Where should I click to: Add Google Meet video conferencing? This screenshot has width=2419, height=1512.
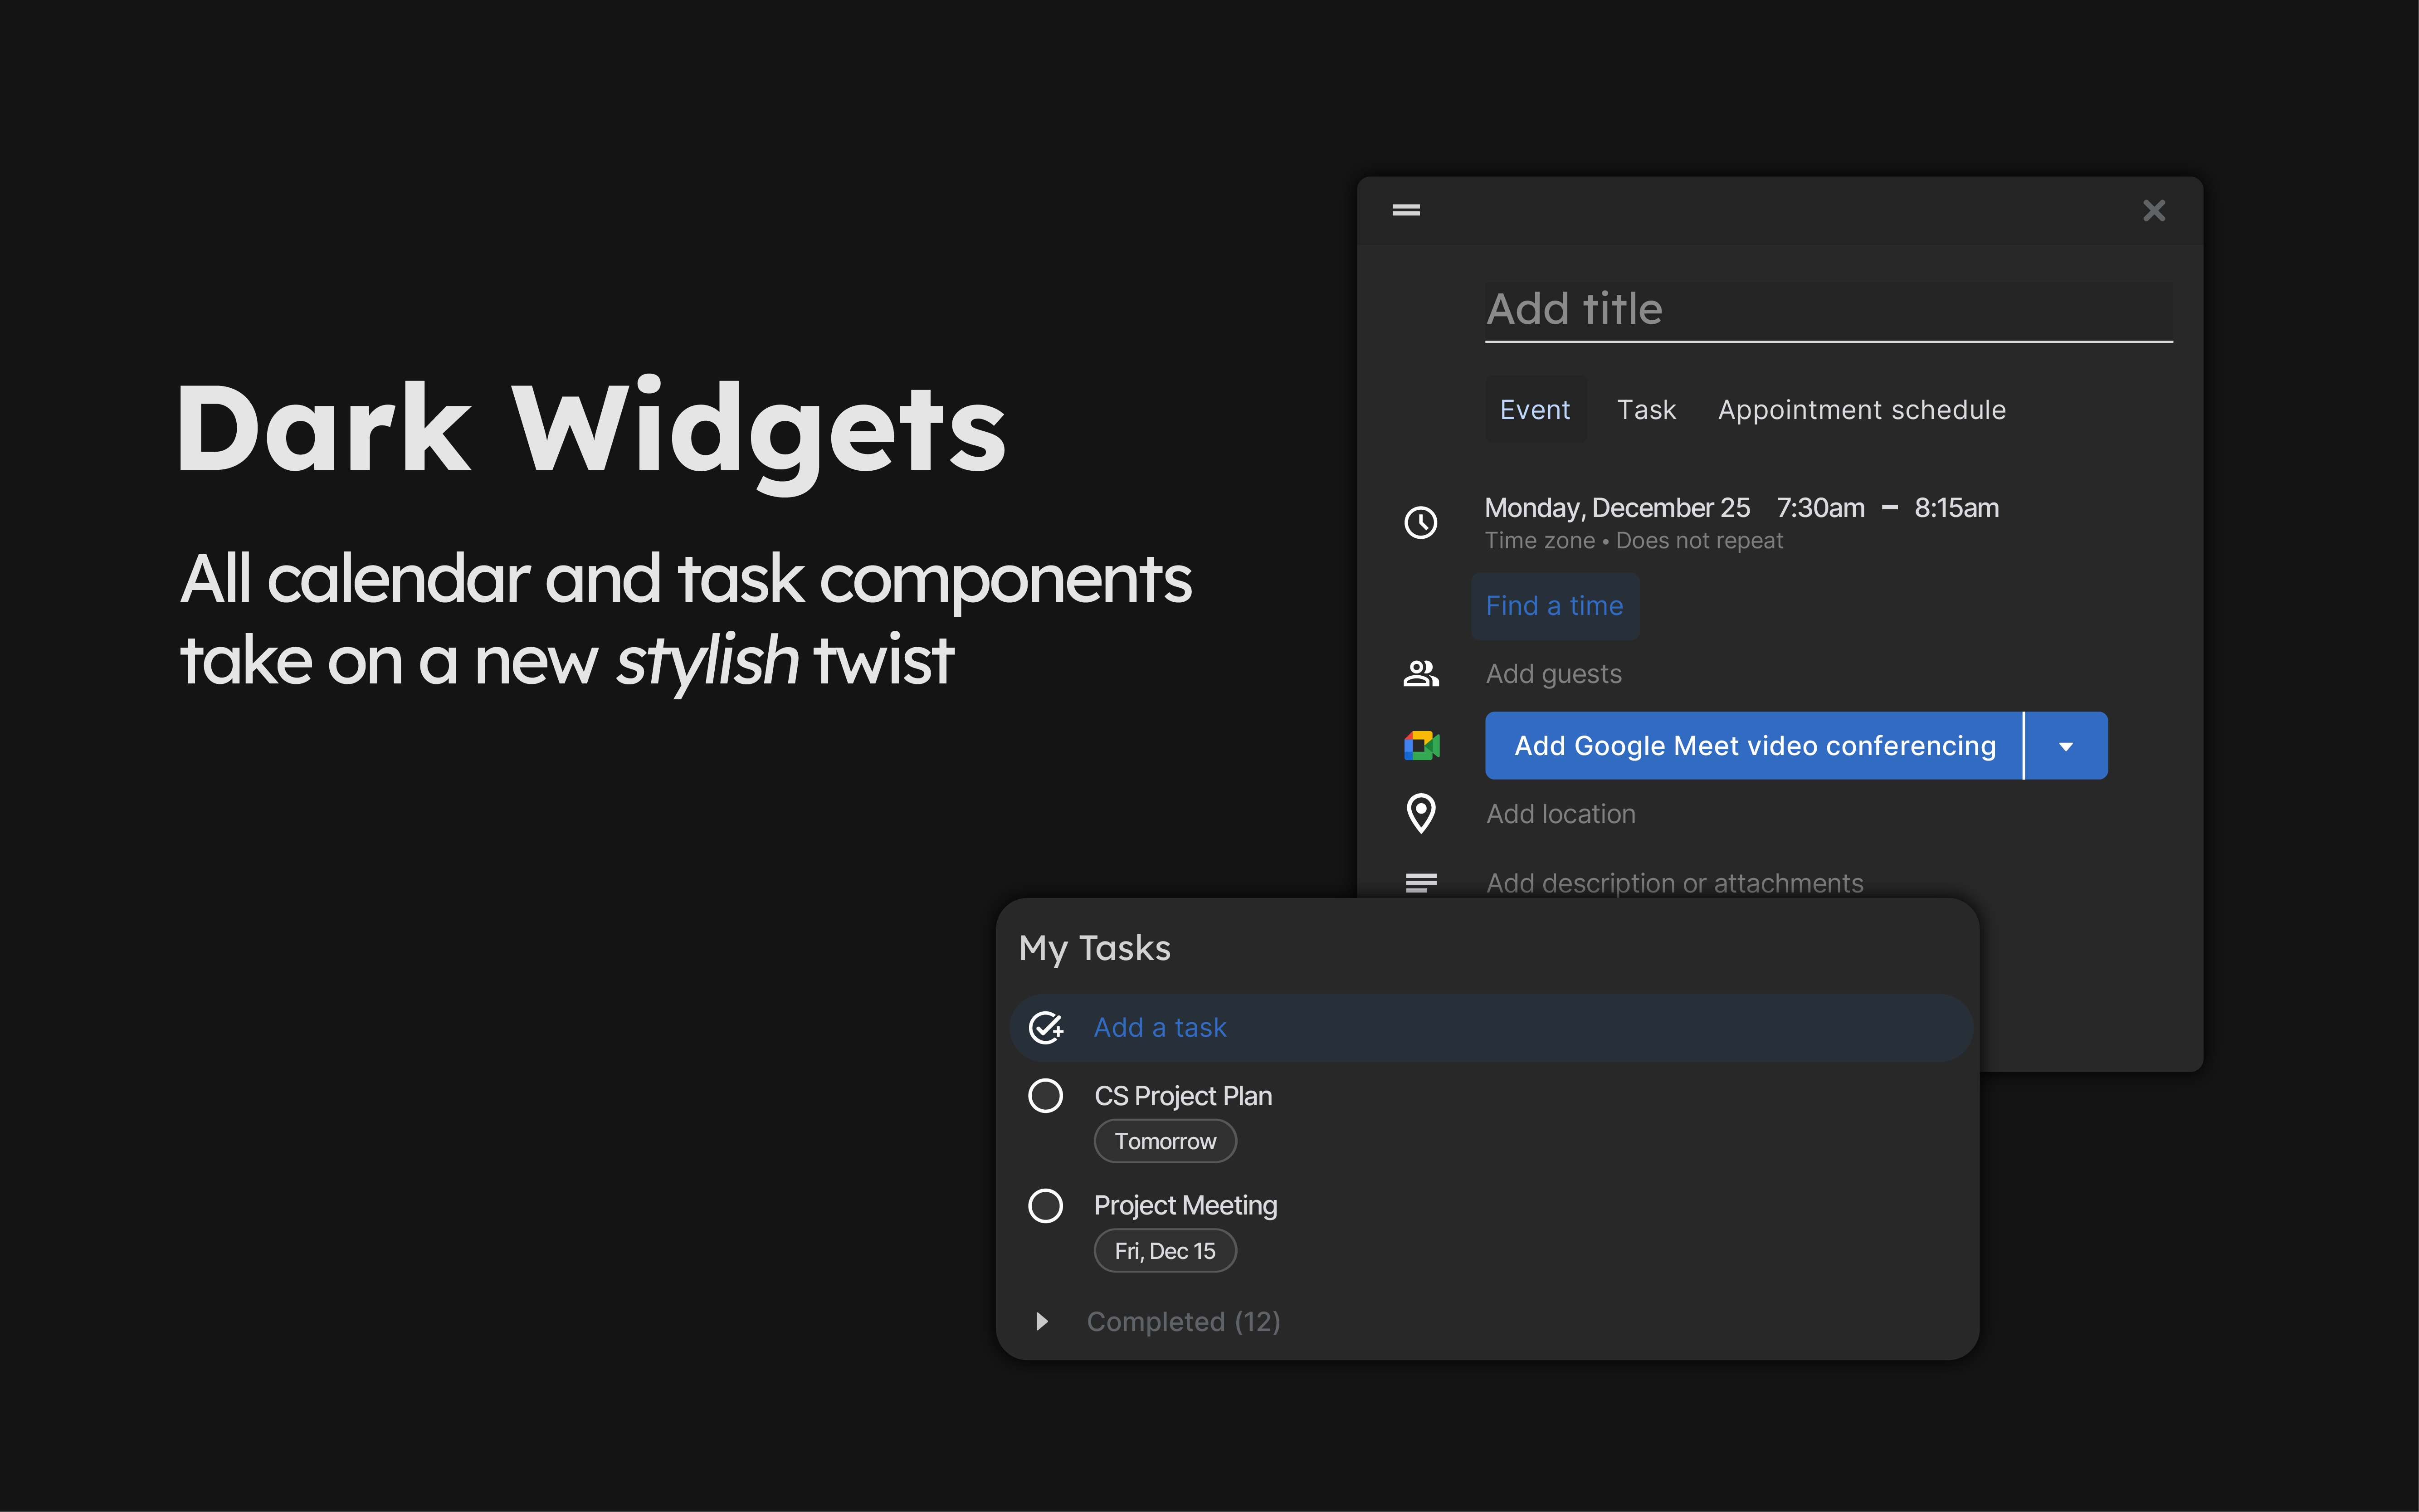(1754, 745)
